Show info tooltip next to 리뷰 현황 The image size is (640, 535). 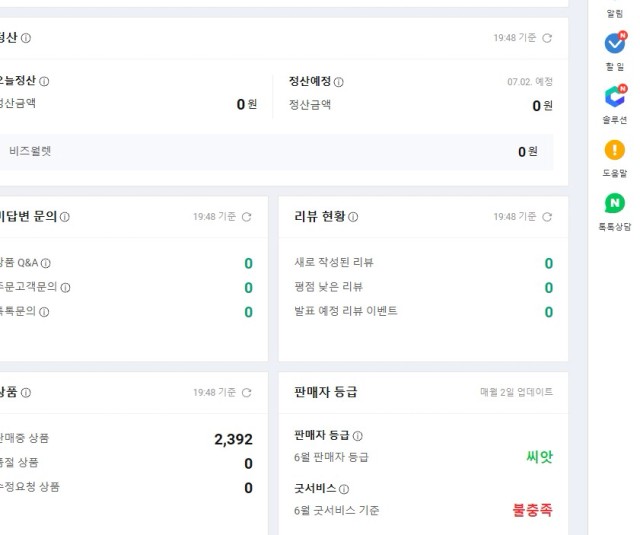[353, 217]
